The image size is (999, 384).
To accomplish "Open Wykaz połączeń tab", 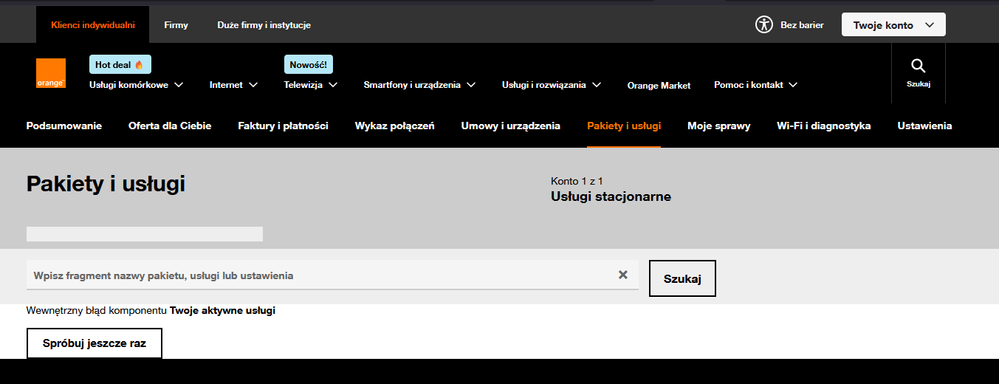I will point(394,126).
